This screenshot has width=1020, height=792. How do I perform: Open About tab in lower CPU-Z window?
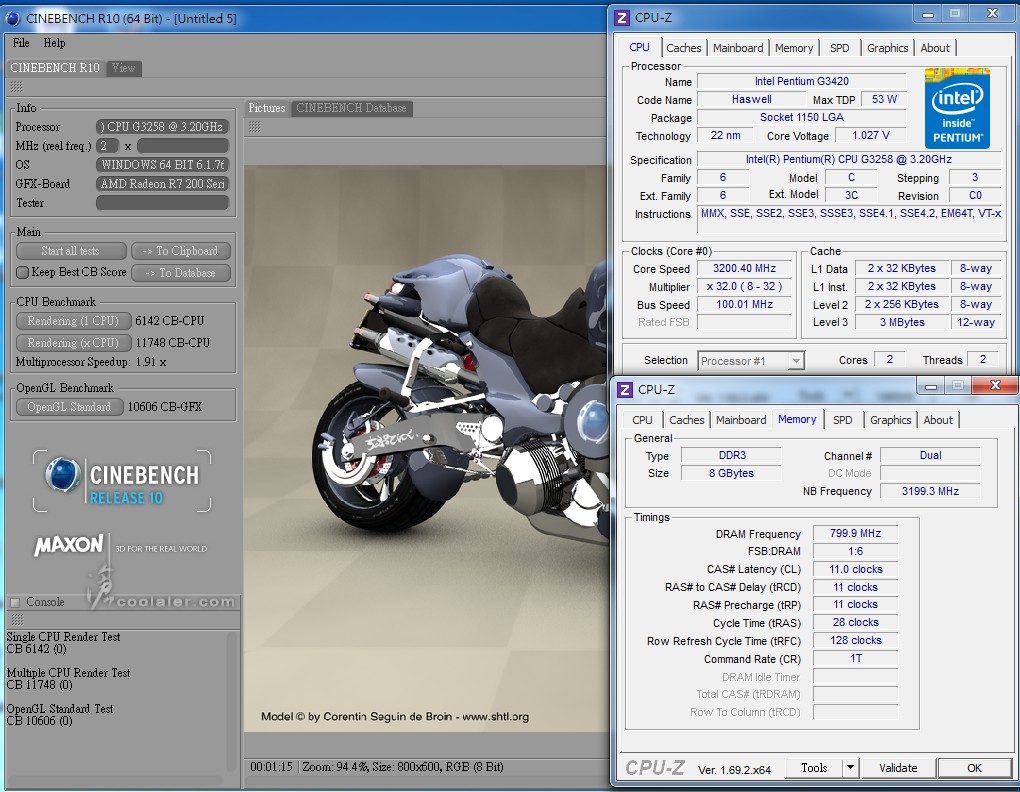[938, 420]
